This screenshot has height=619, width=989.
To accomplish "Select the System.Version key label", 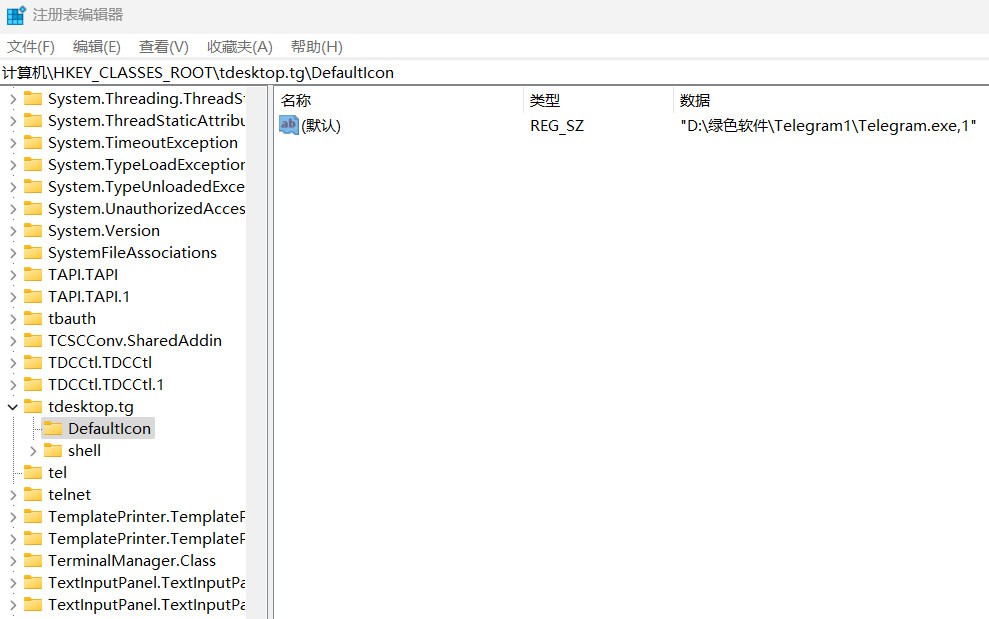I will (x=104, y=230).
